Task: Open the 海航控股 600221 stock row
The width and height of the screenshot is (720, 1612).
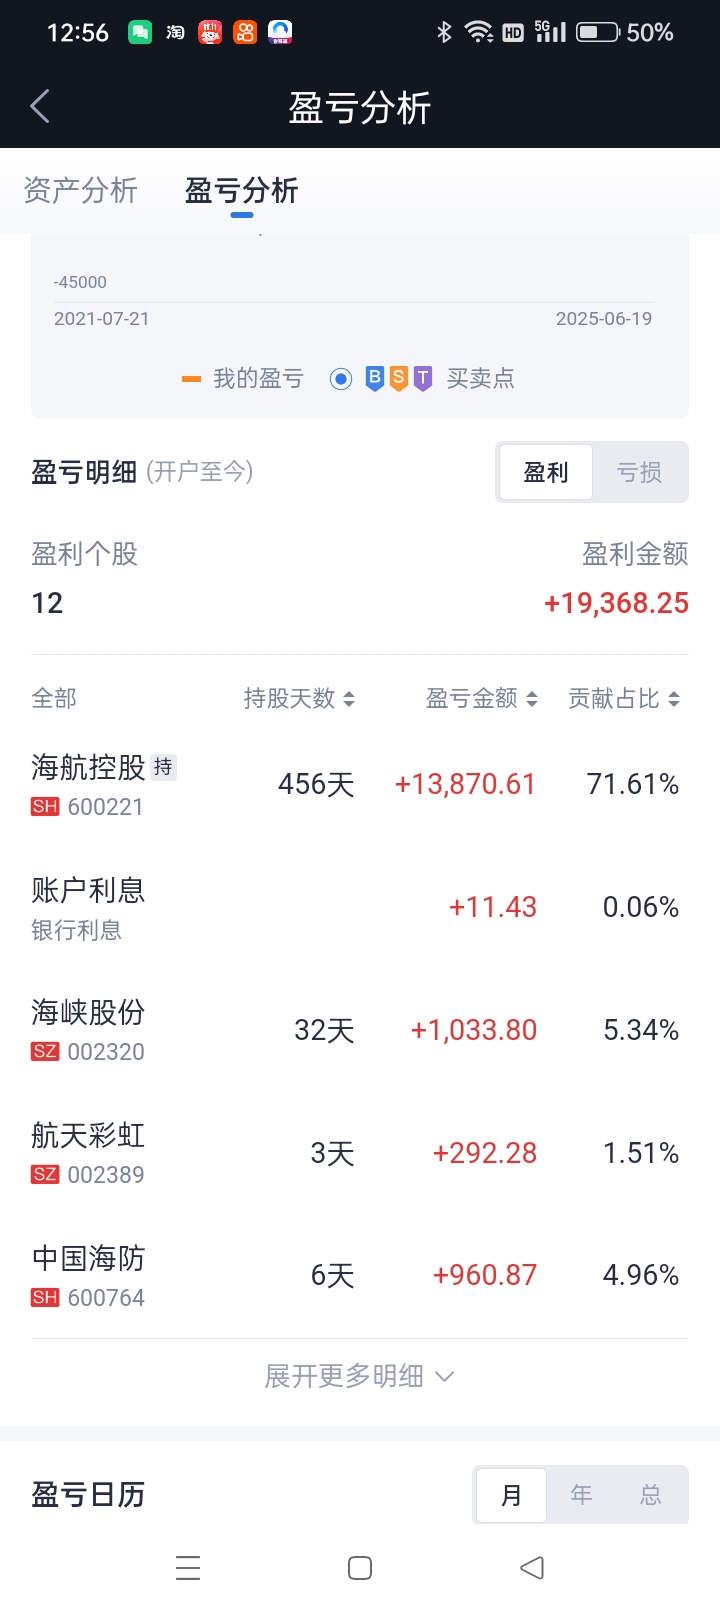Action: [x=360, y=785]
